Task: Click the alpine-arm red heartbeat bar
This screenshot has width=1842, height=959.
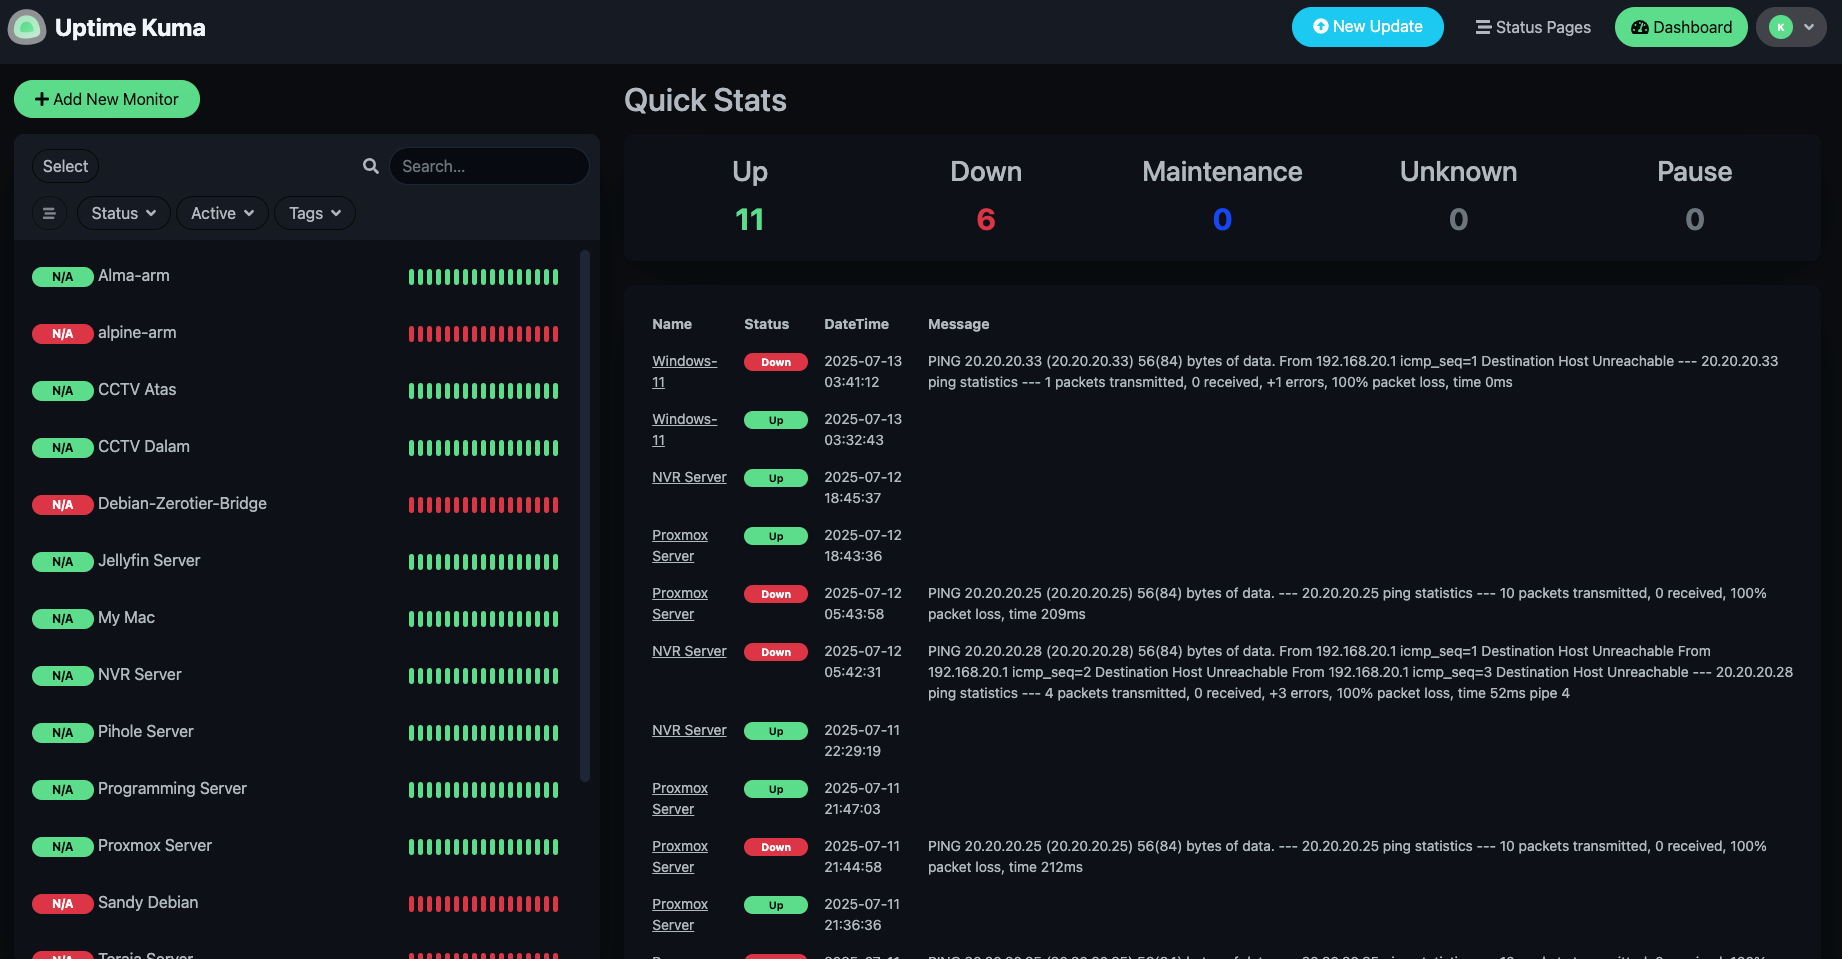Action: 484,334
